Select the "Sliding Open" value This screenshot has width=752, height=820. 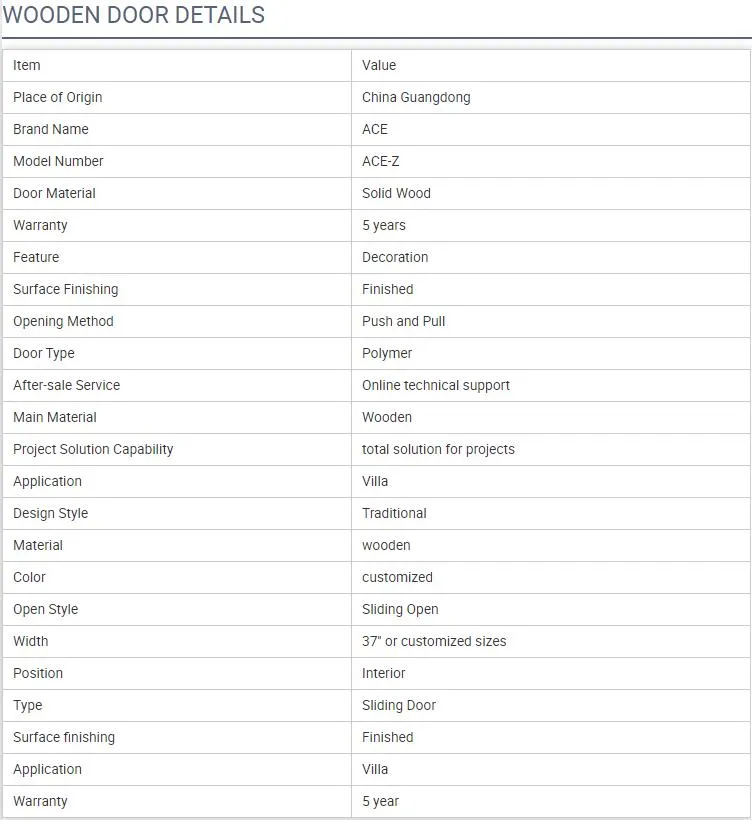[x=400, y=609]
